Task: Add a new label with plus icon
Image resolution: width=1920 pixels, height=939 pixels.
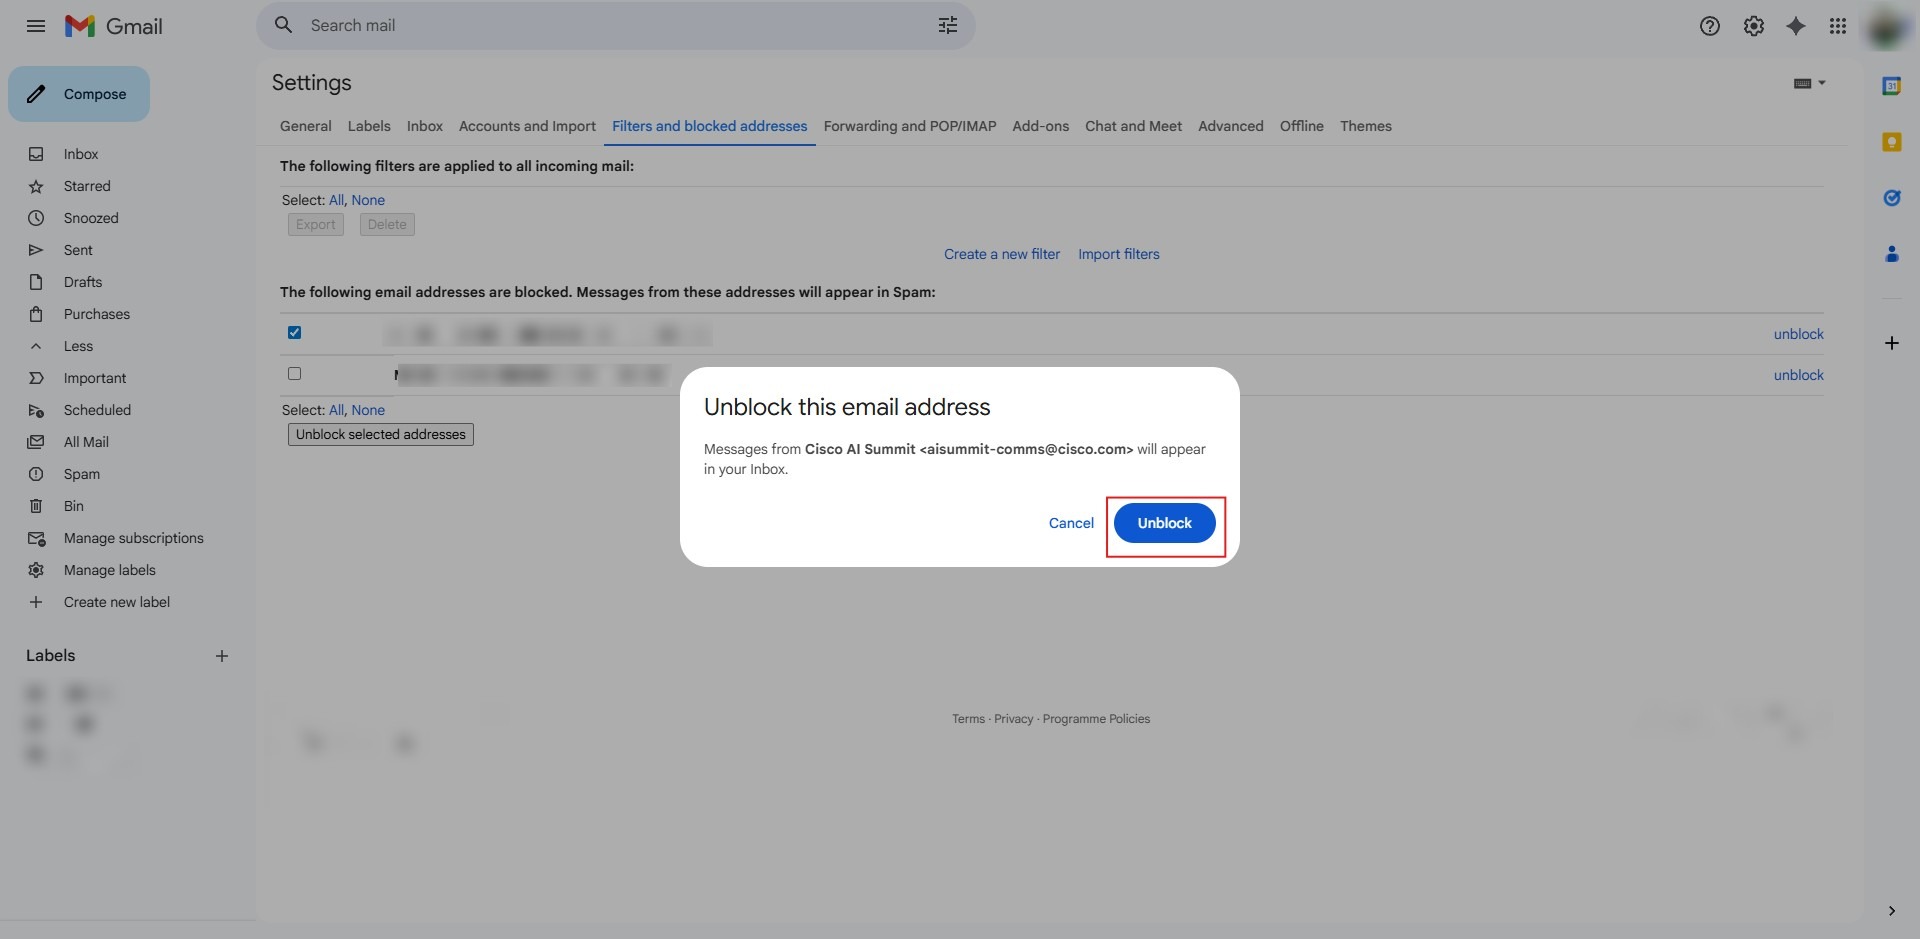Action: point(222,656)
